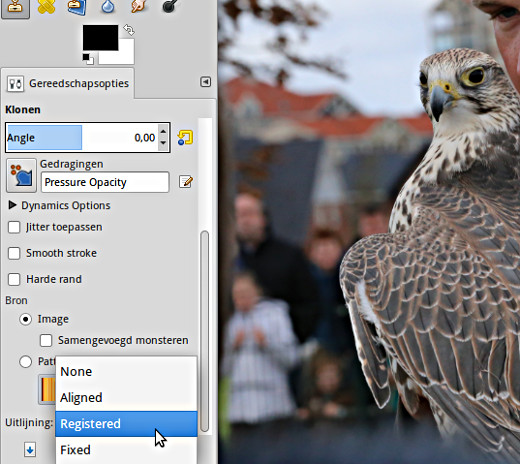Open the Gedragingen dynamics picker button
The height and width of the screenshot is (464, 520).
(21, 175)
